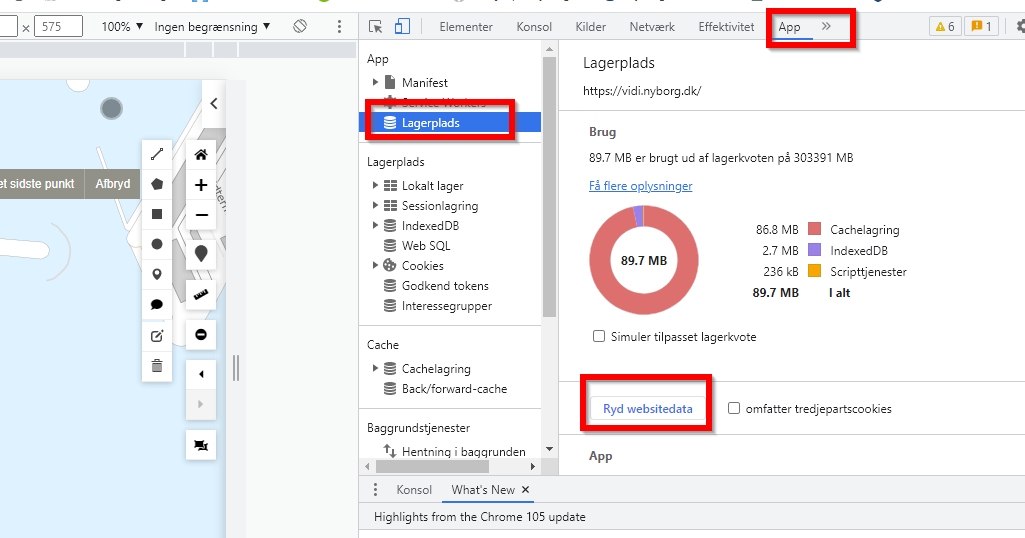Image resolution: width=1025 pixels, height=538 pixels.
Task: Open the 100% zoom dropdown
Action: (x=123, y=27)
